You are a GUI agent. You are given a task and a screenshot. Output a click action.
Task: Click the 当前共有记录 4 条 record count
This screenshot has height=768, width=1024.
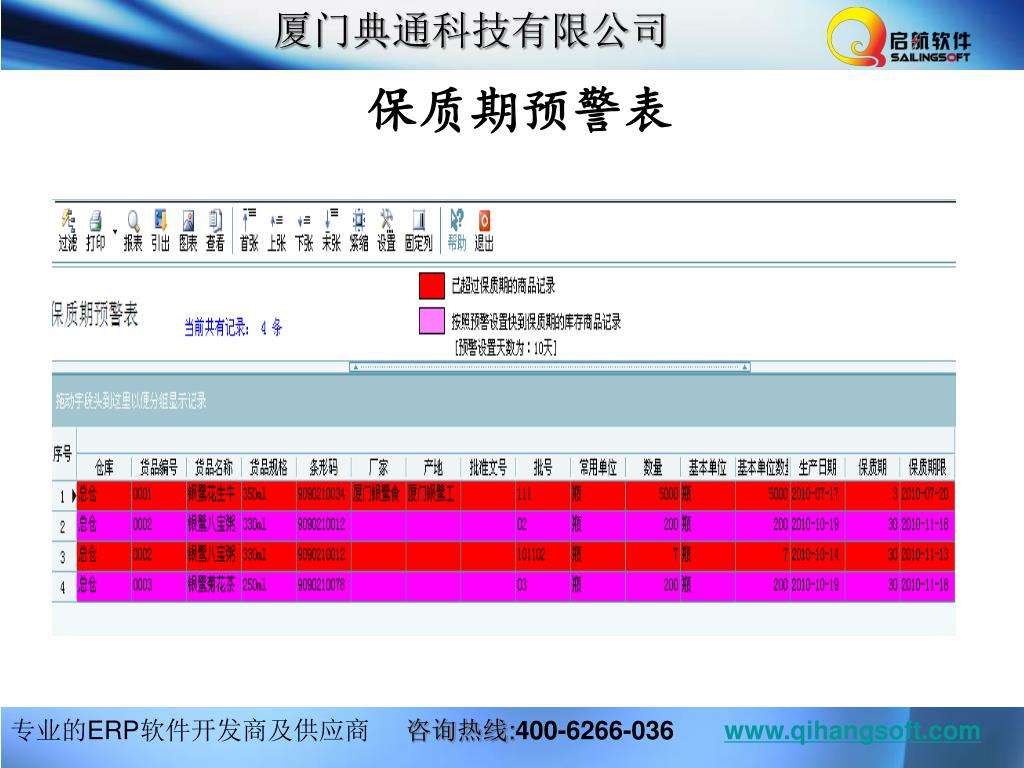pyautogui.click(x=233, y=327)
